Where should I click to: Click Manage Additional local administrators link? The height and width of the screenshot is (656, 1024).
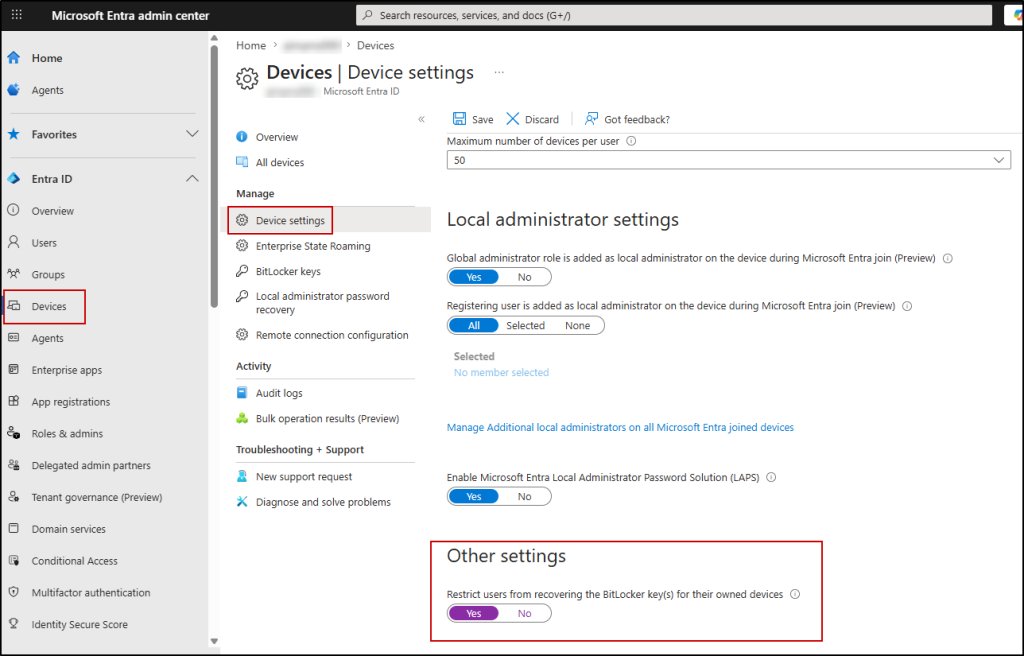(x=620, y=427)
